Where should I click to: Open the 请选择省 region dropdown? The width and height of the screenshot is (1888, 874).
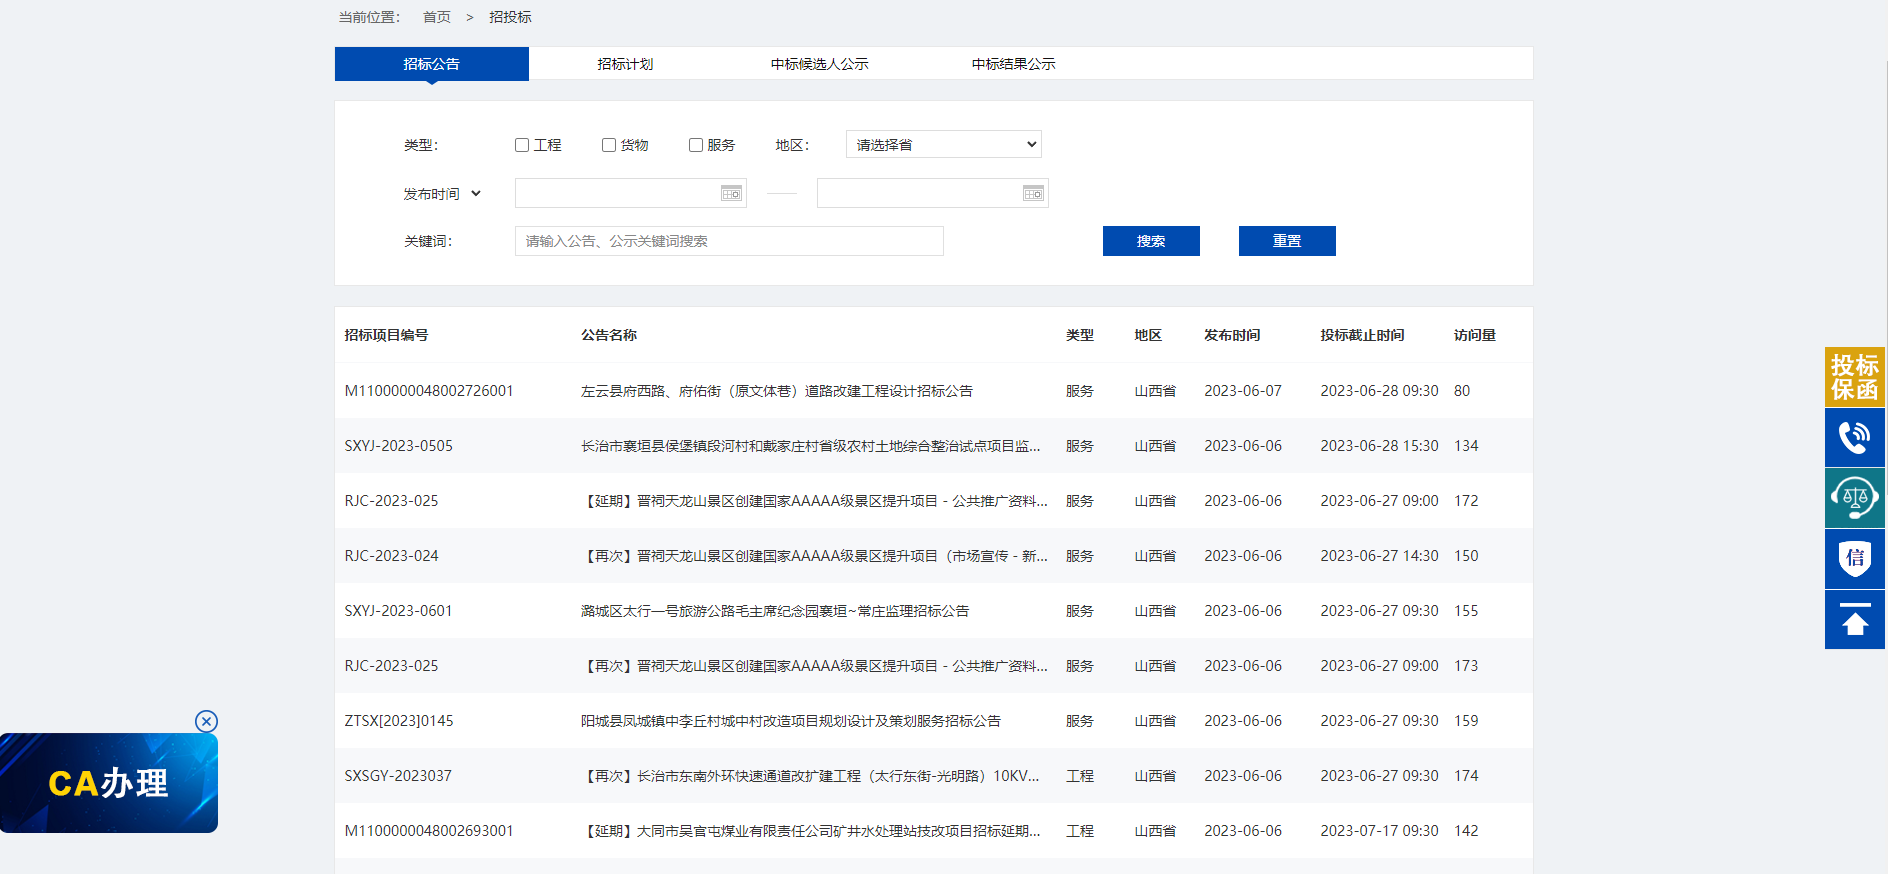coord(944,144)
